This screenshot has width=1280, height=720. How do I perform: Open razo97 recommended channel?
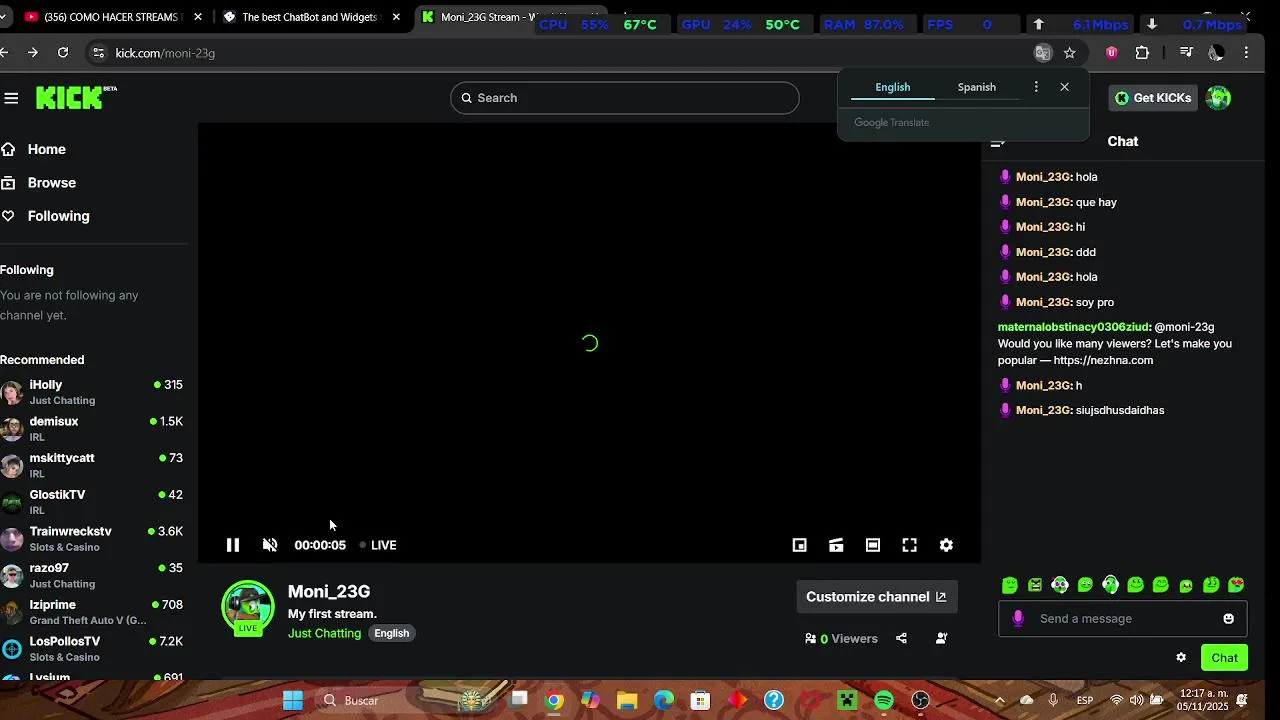92,575
